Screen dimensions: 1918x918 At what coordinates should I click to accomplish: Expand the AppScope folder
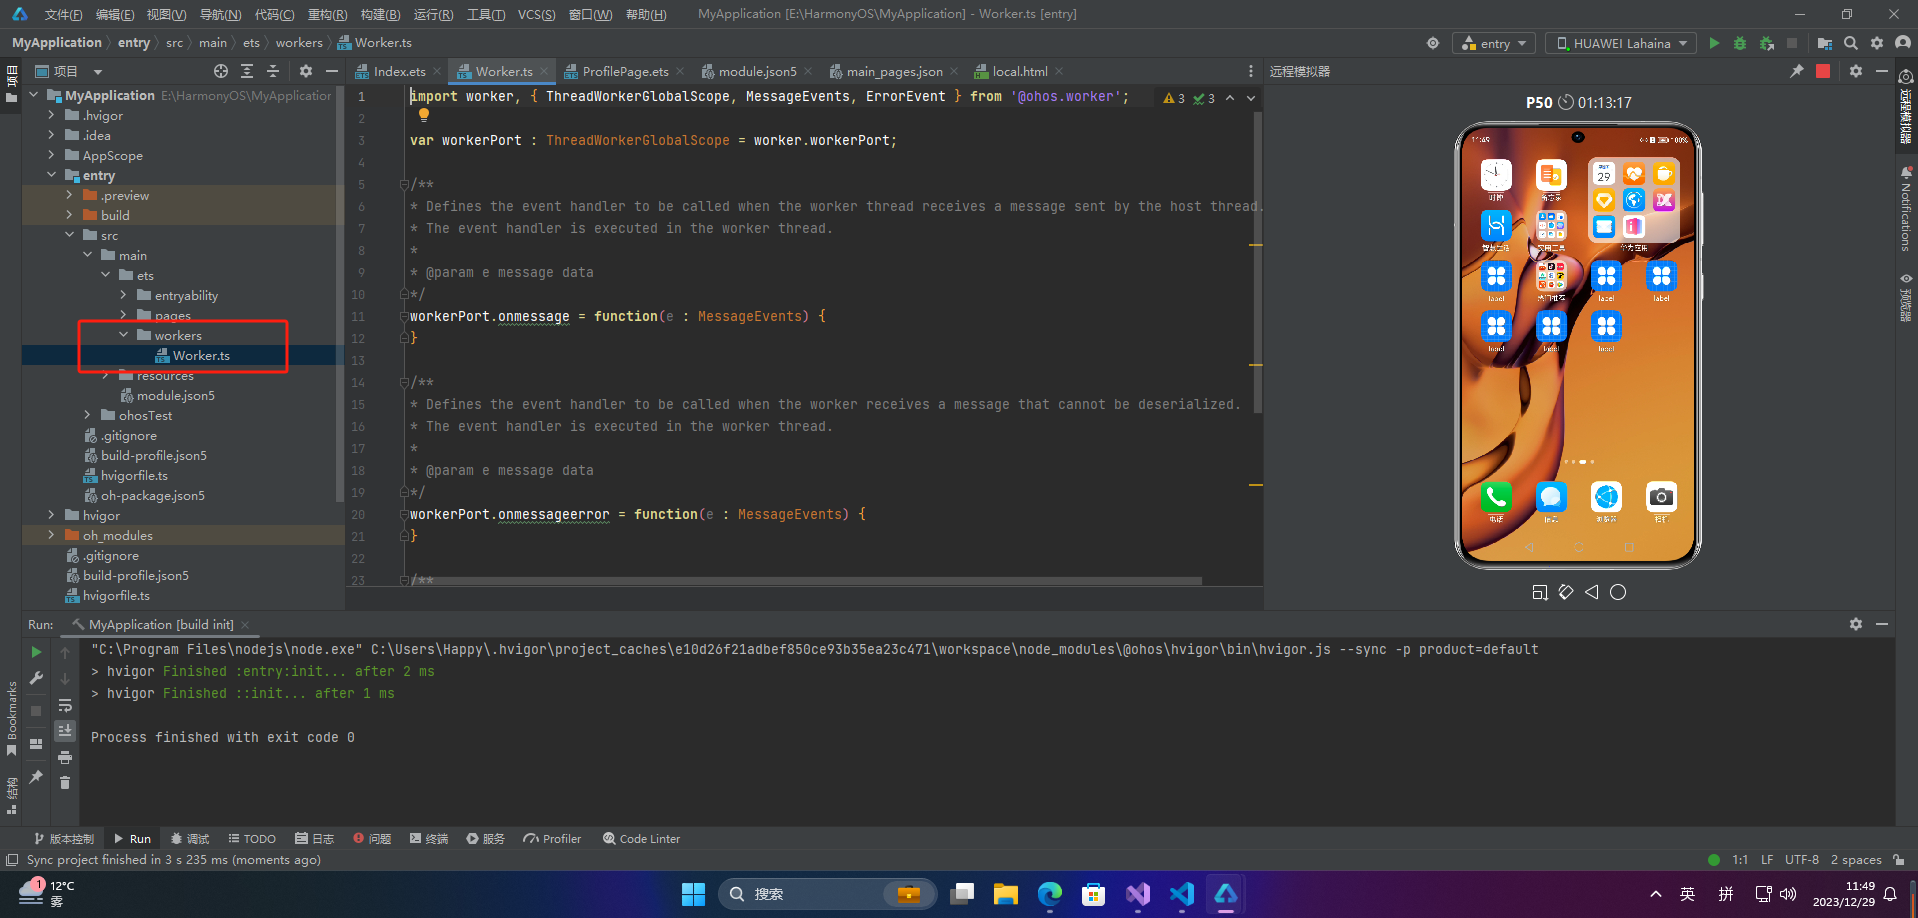coord(51,155)
